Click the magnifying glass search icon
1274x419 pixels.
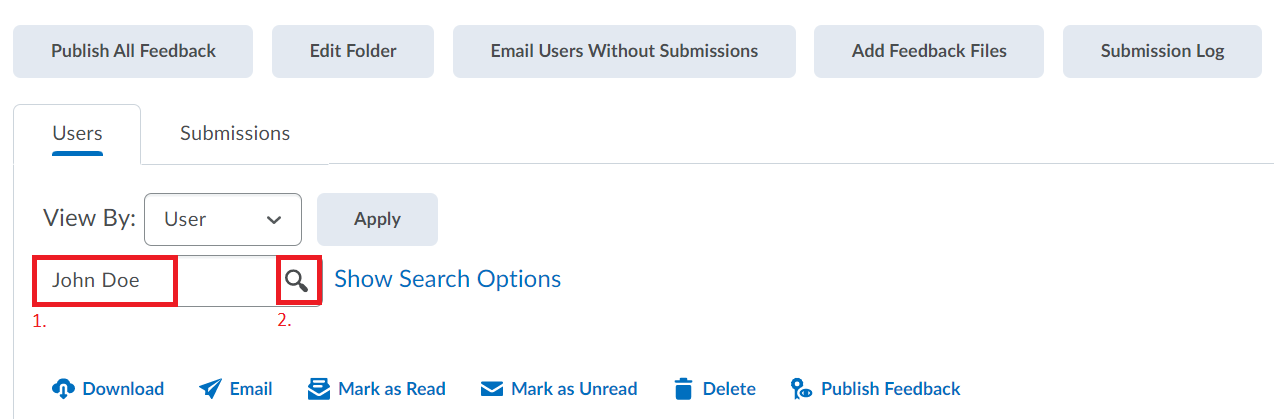(297, 280)
